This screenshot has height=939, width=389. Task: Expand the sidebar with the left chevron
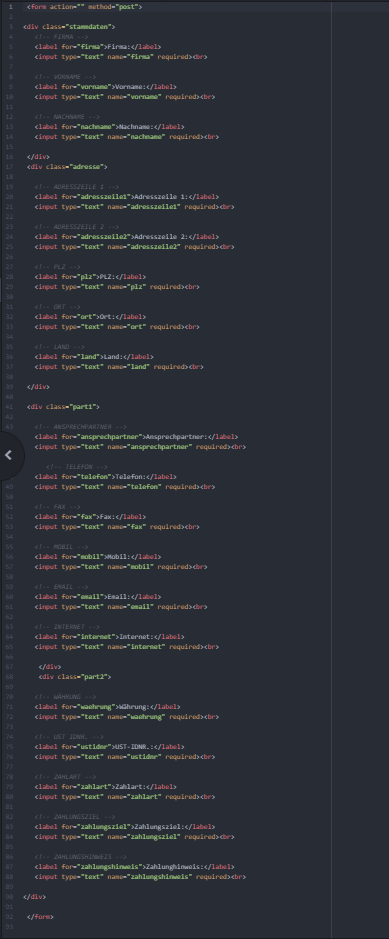point(8,456)
